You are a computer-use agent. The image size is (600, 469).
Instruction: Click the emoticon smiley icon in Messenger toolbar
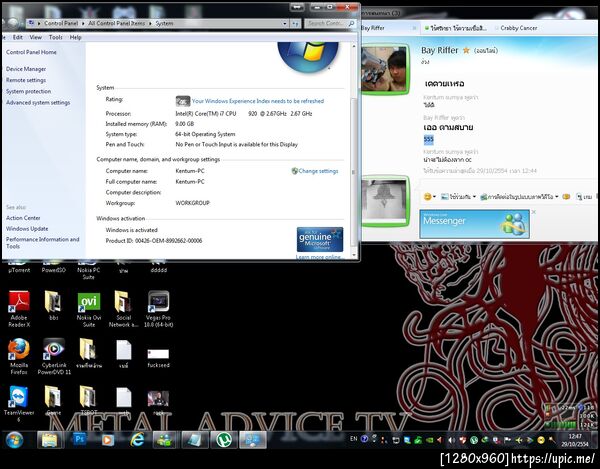[x=427, y=197]
